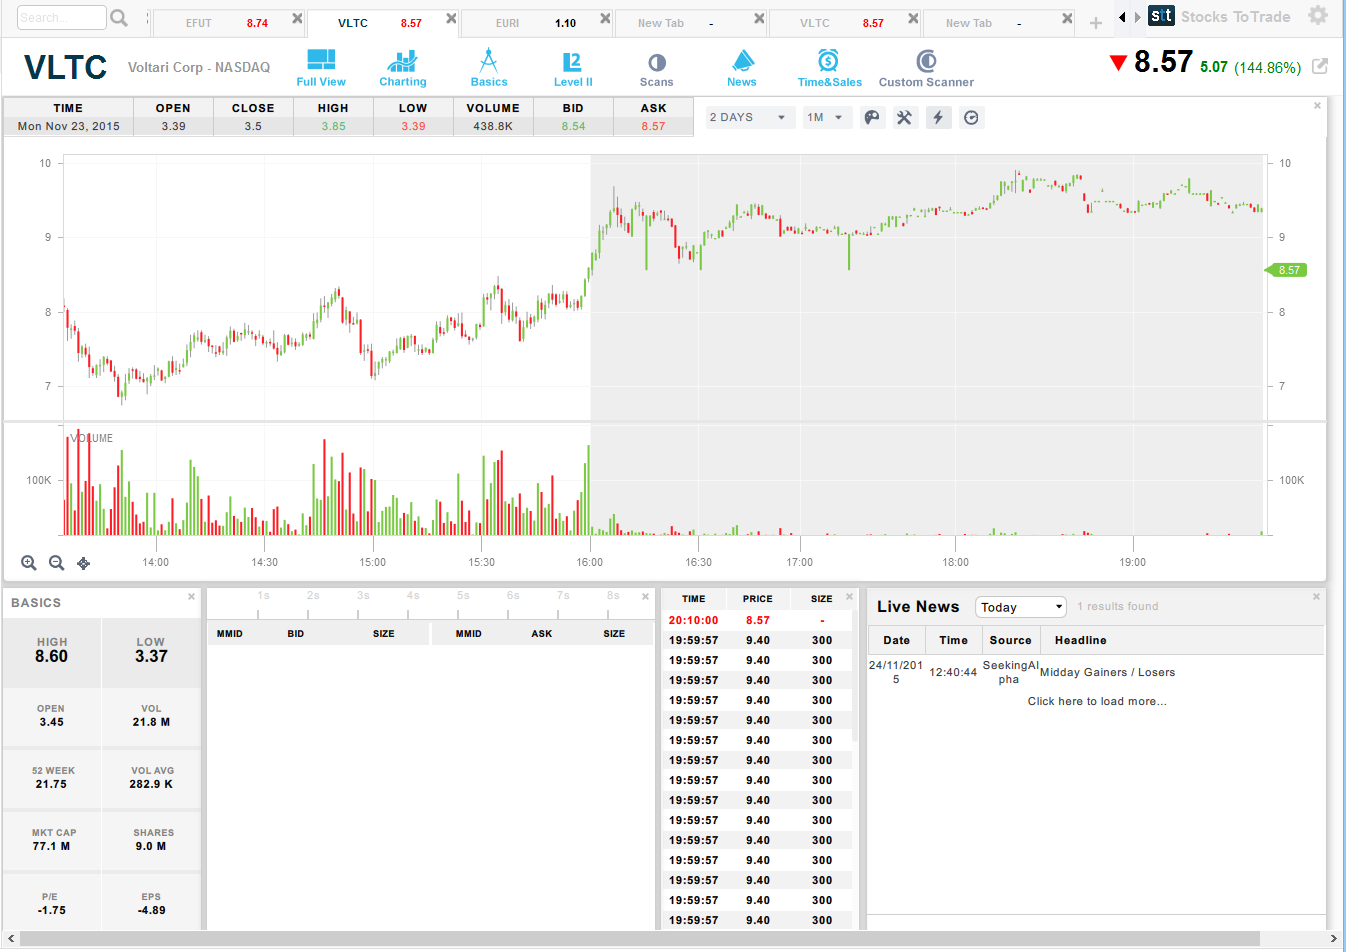Sort news by Date column header

pos(897,641)
